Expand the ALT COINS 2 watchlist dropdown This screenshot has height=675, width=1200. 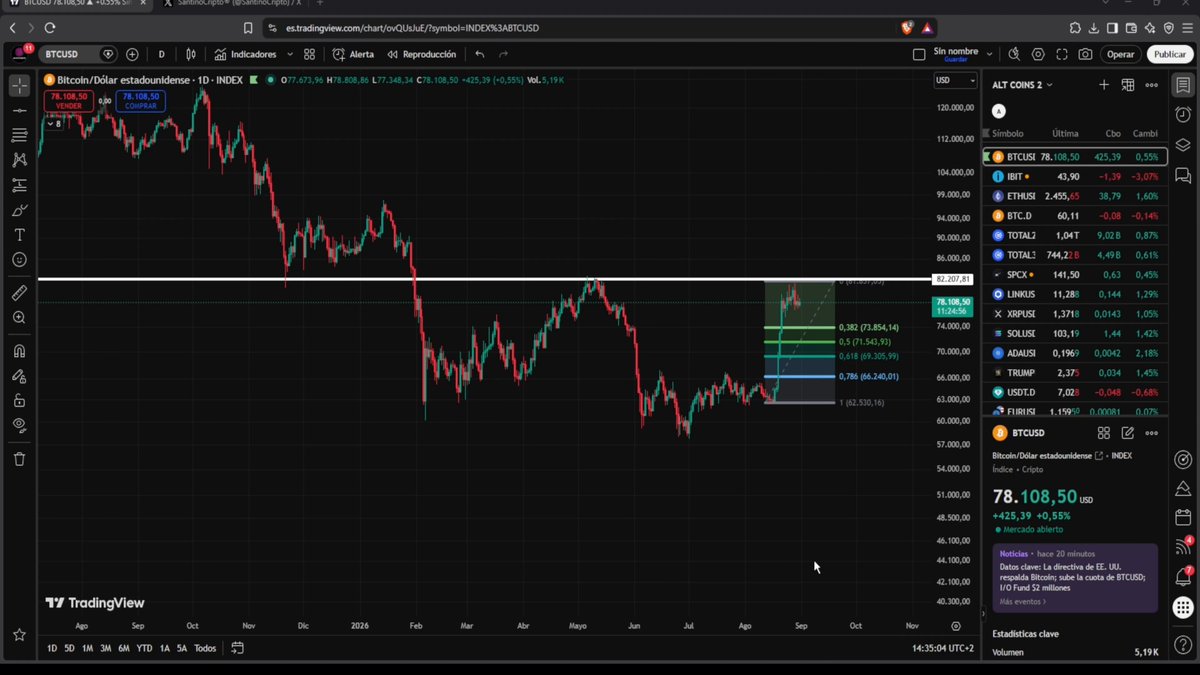(x=1023, y=85)
